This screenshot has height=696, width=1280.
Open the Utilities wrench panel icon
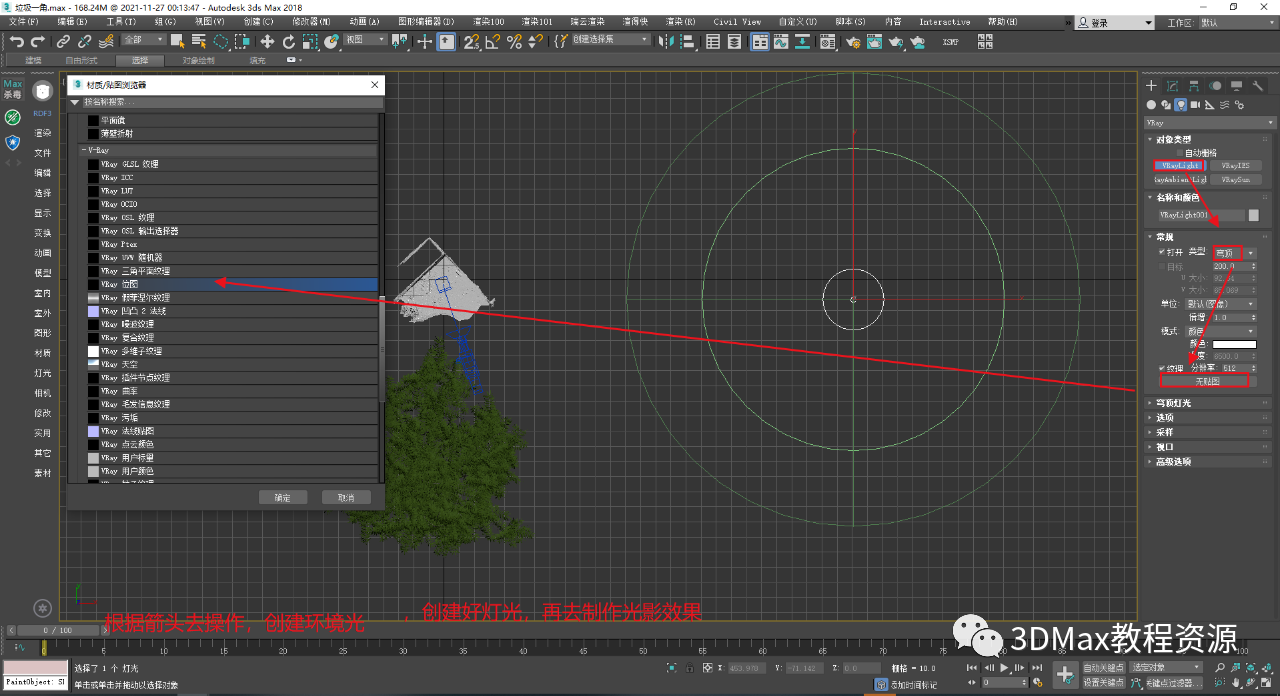tap(1256, 86)
